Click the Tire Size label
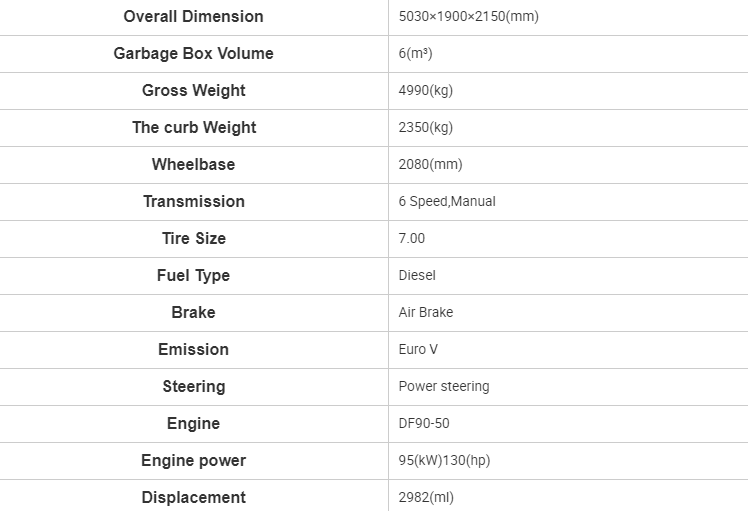Screen dimensions: 748x511 pyautogui.click(x=194, y=238)
